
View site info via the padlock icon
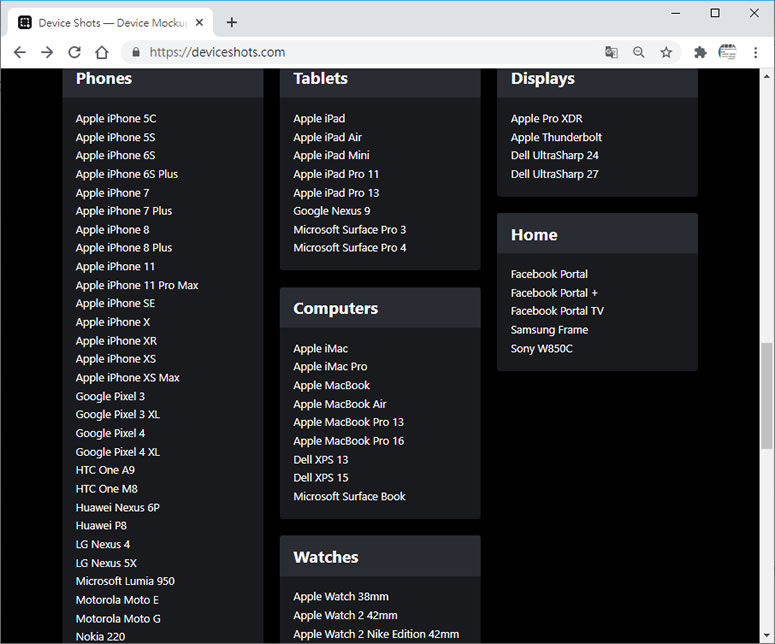pyautogui.click(x=136, y=52)
